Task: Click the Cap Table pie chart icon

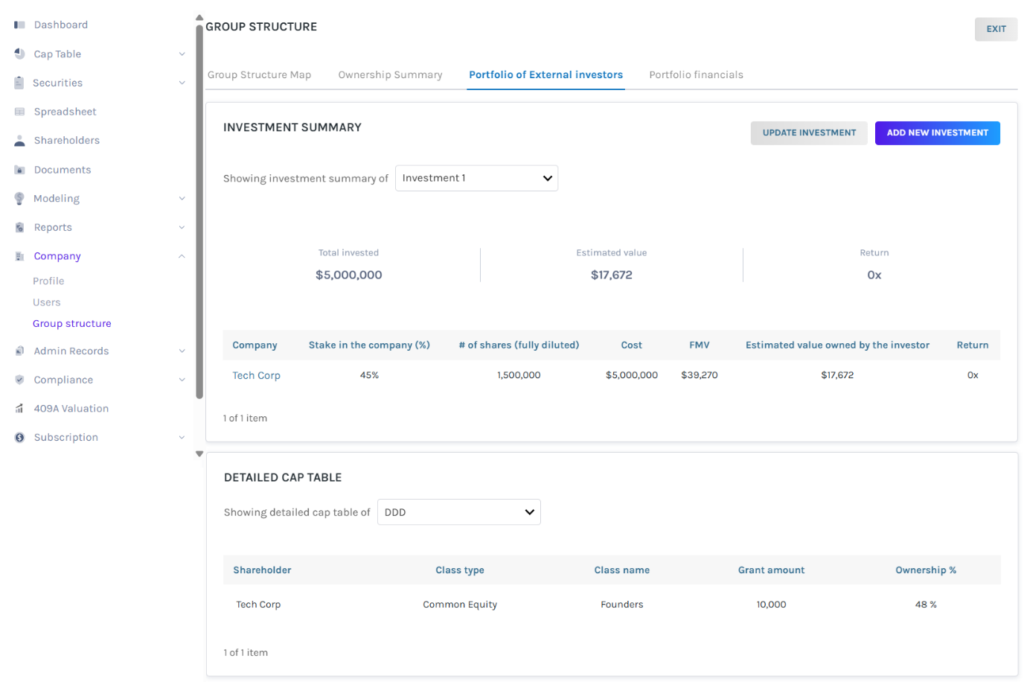Action: 19,54
